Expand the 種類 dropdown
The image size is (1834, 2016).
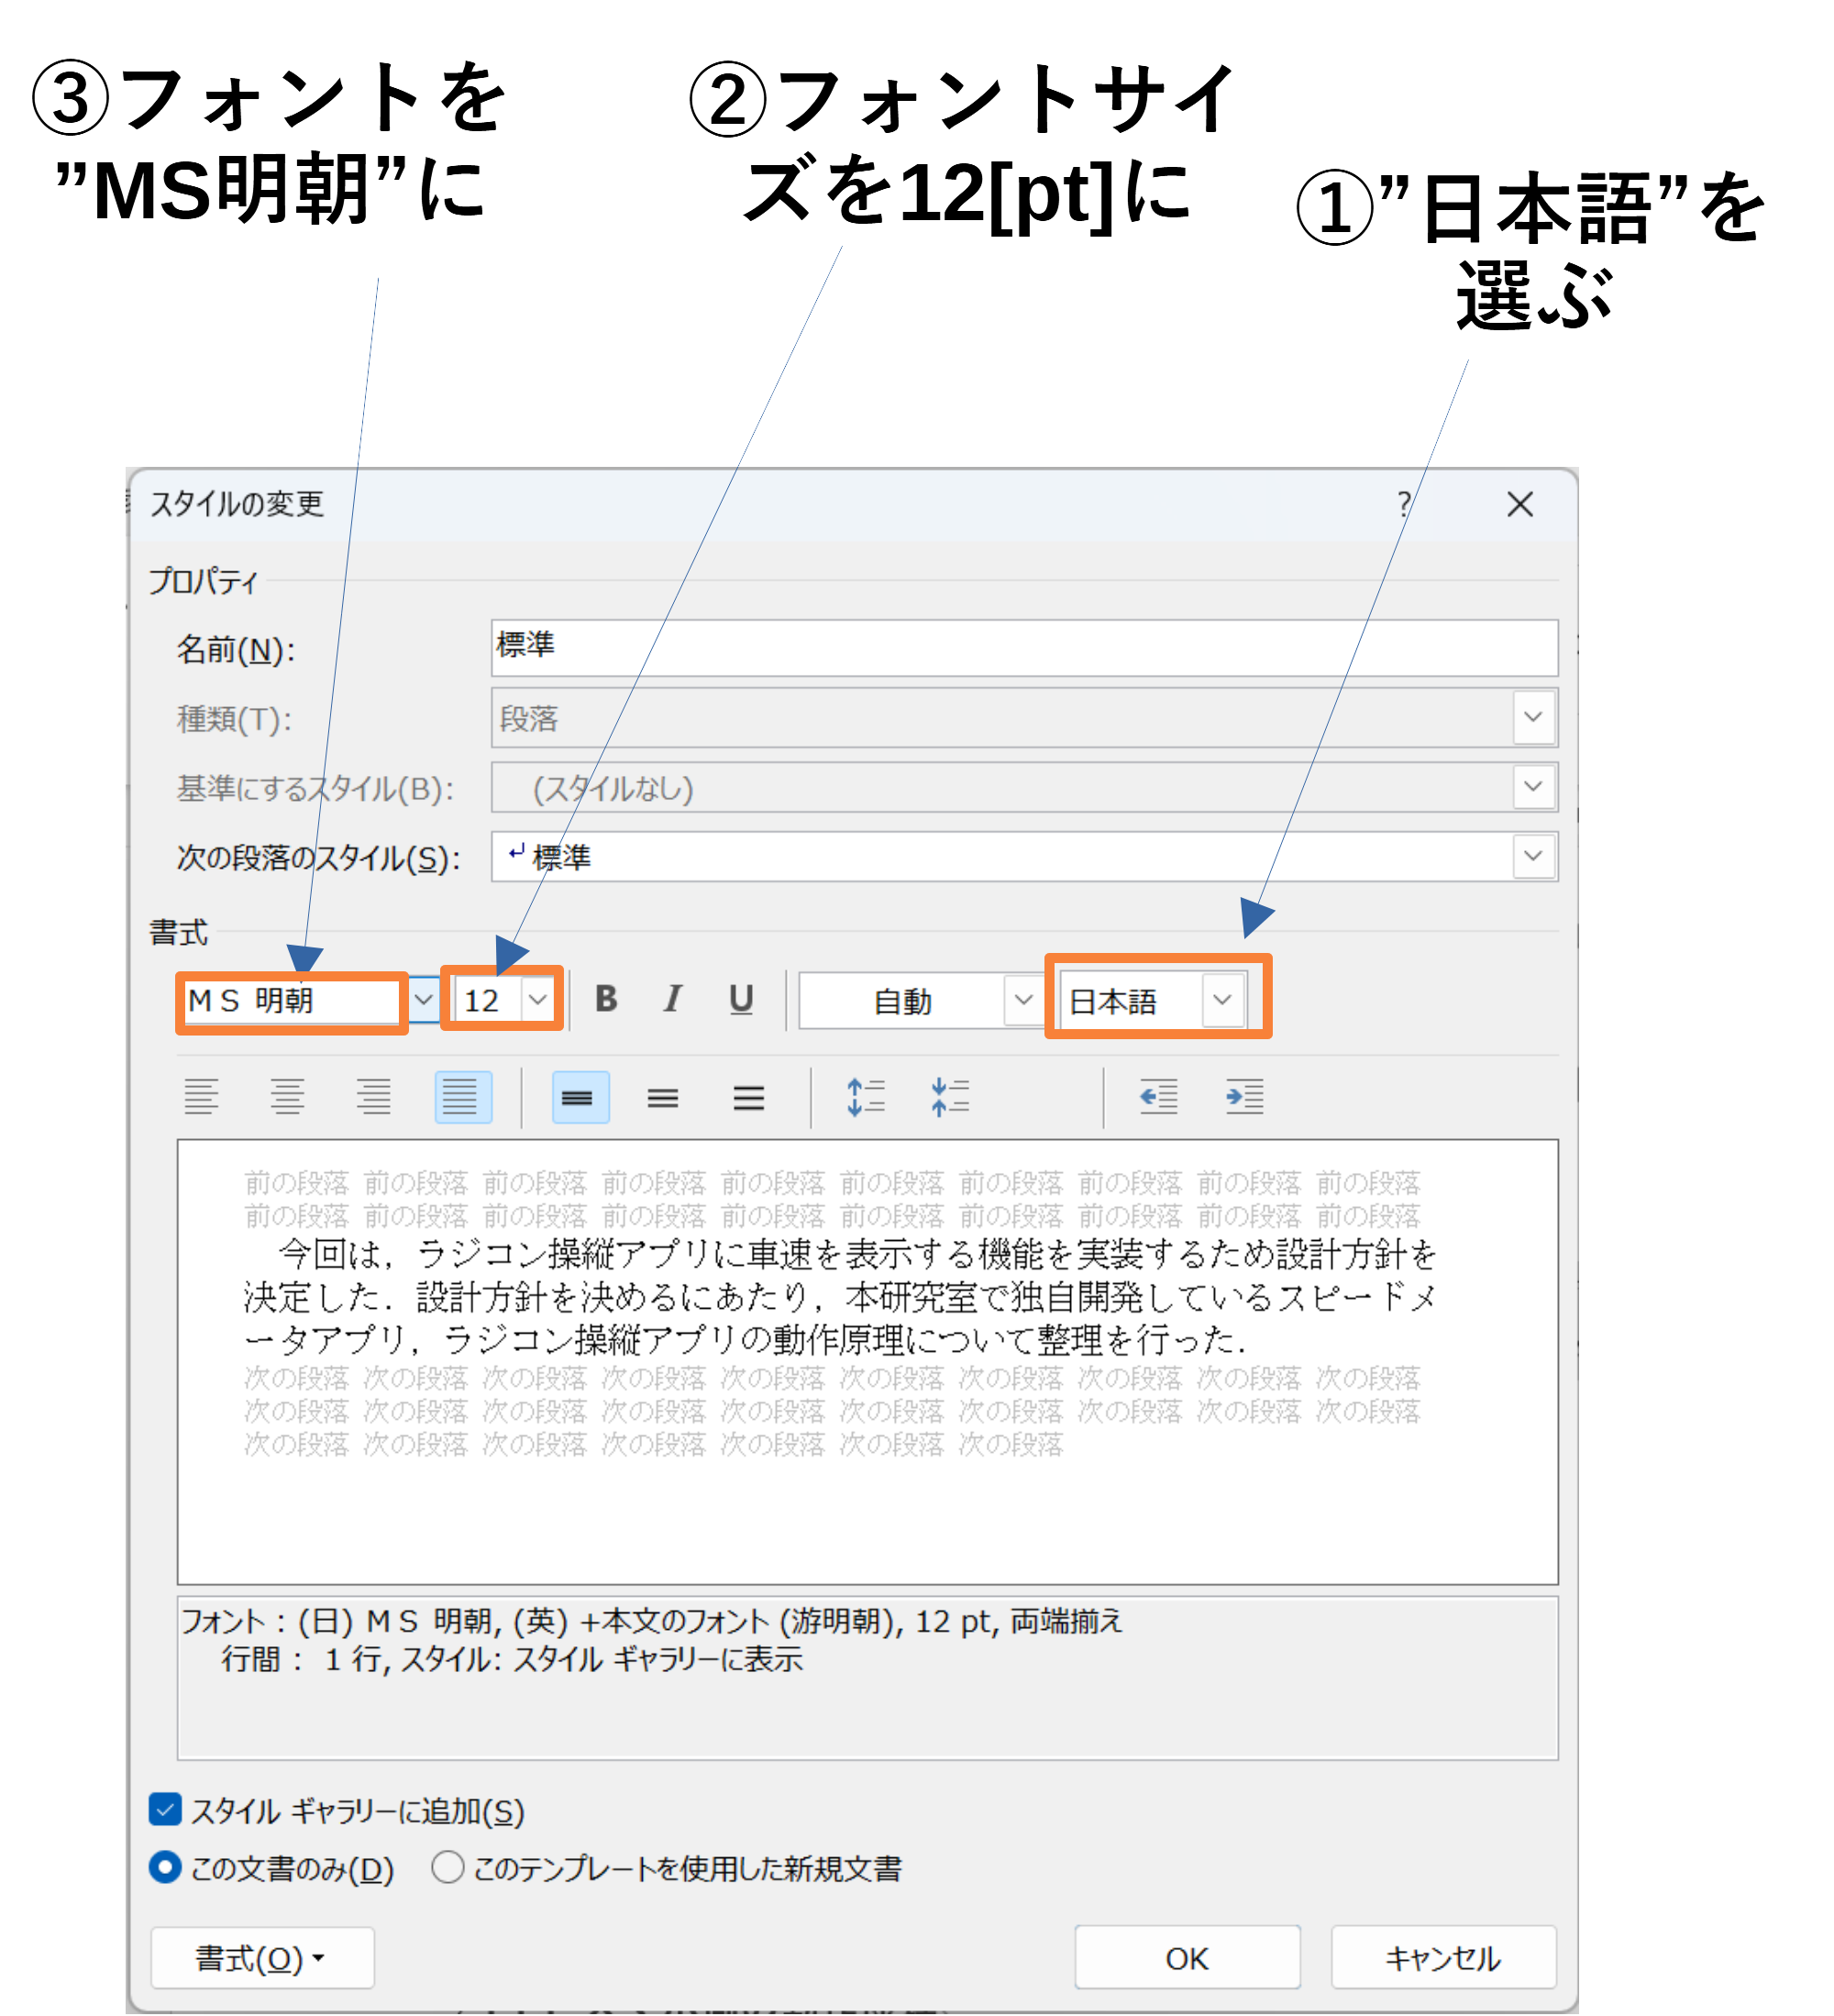tap(1533, 717)
